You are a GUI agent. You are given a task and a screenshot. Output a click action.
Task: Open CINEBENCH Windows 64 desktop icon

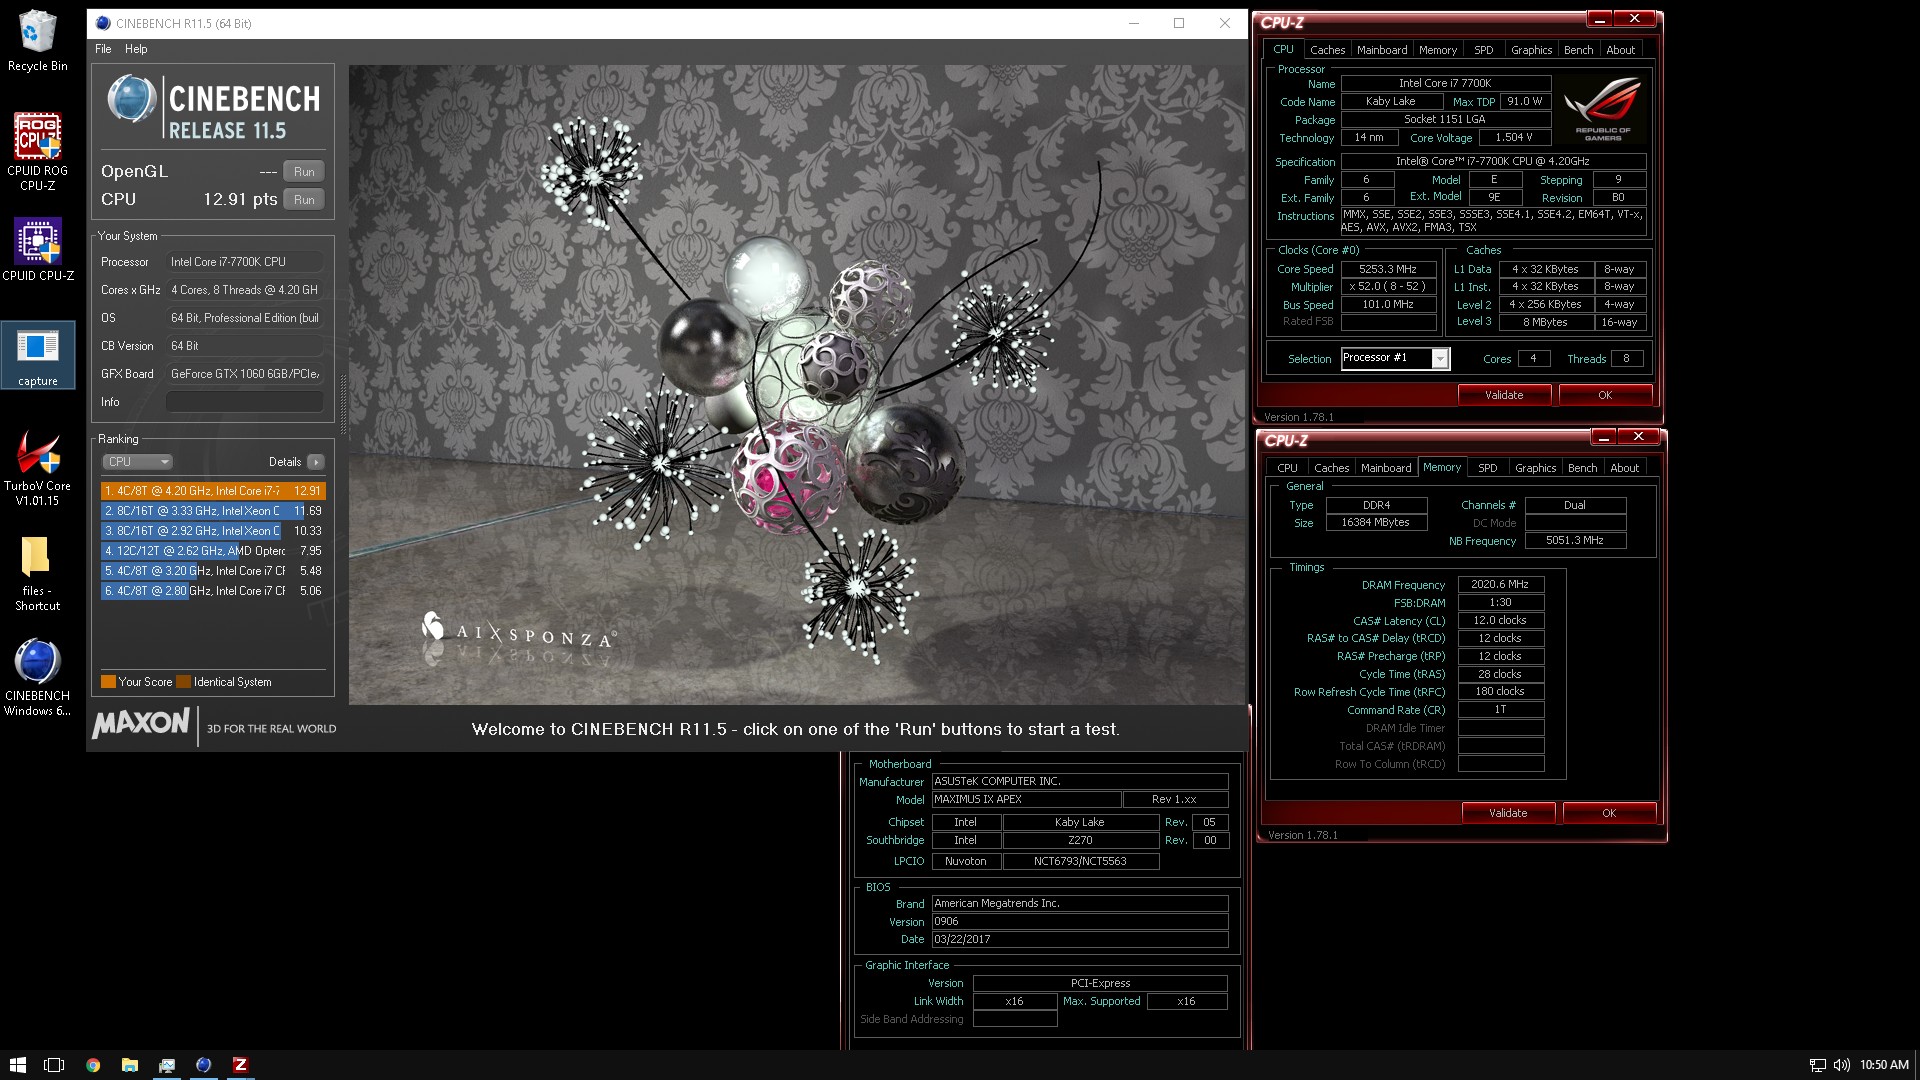(37, 678)
